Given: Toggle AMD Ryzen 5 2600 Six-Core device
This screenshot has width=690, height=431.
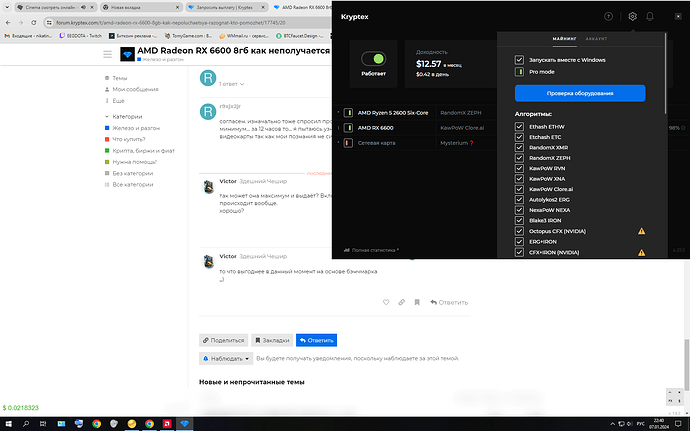Looking at the screenshot, I should pyautogui.click(x=348, y=113).
